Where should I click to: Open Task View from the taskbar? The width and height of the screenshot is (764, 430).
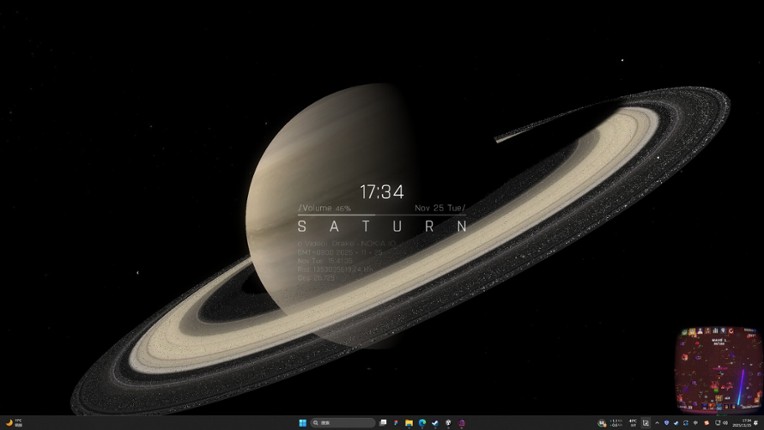(x=383, y=423)
